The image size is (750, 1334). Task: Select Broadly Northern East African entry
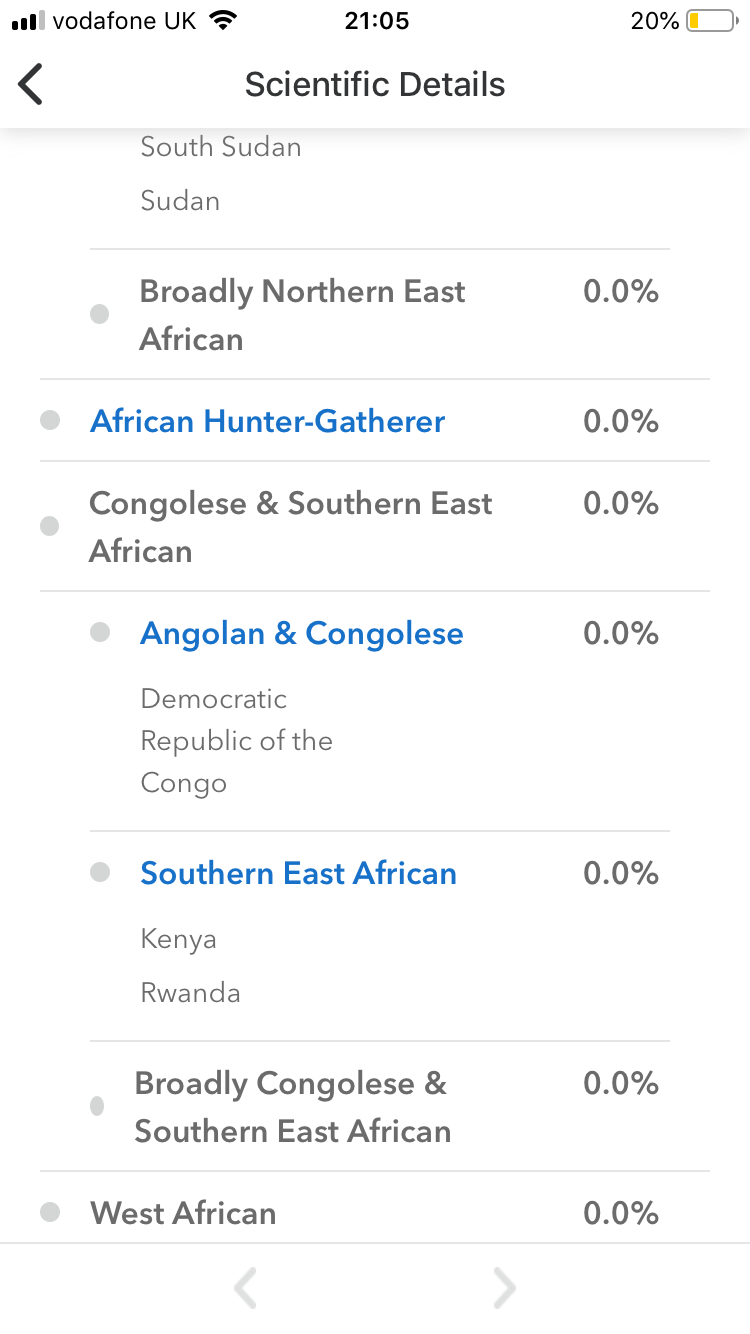[302, 315]
